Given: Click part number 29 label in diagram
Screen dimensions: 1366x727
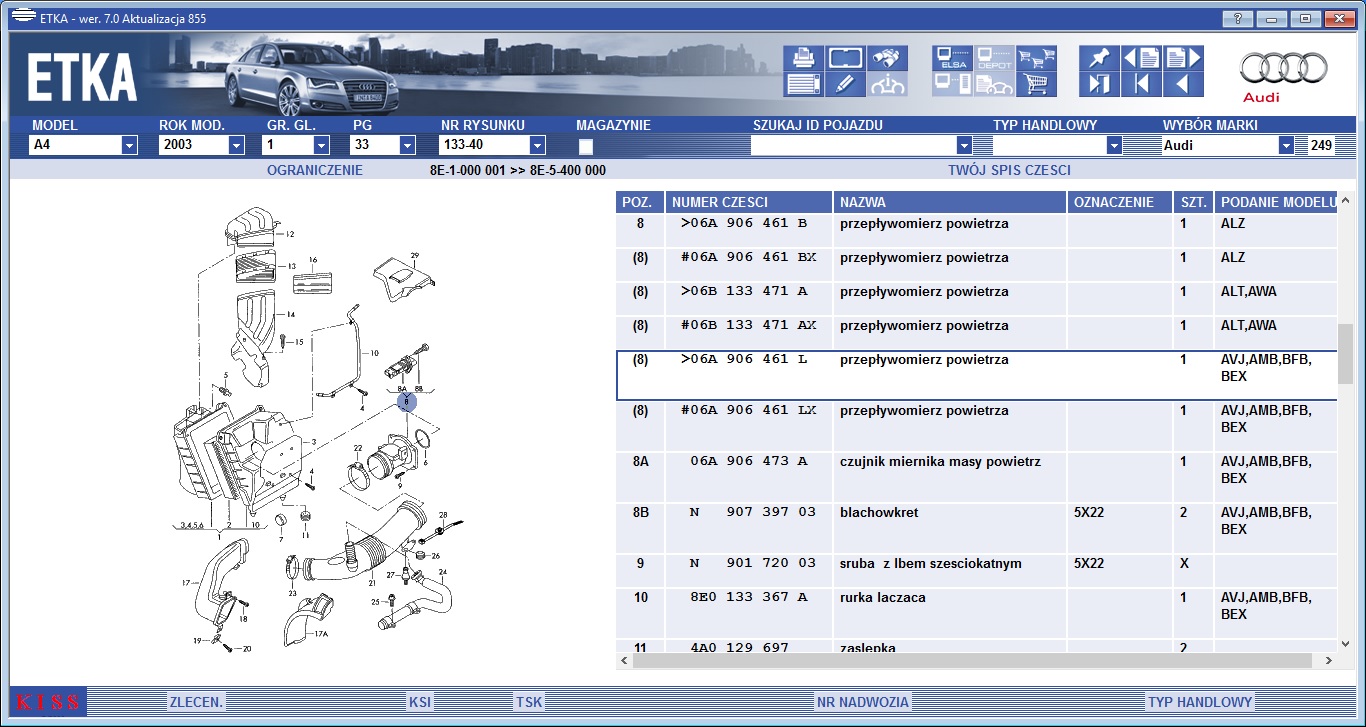Looking at the screenshot, I should tap(414, 255).
